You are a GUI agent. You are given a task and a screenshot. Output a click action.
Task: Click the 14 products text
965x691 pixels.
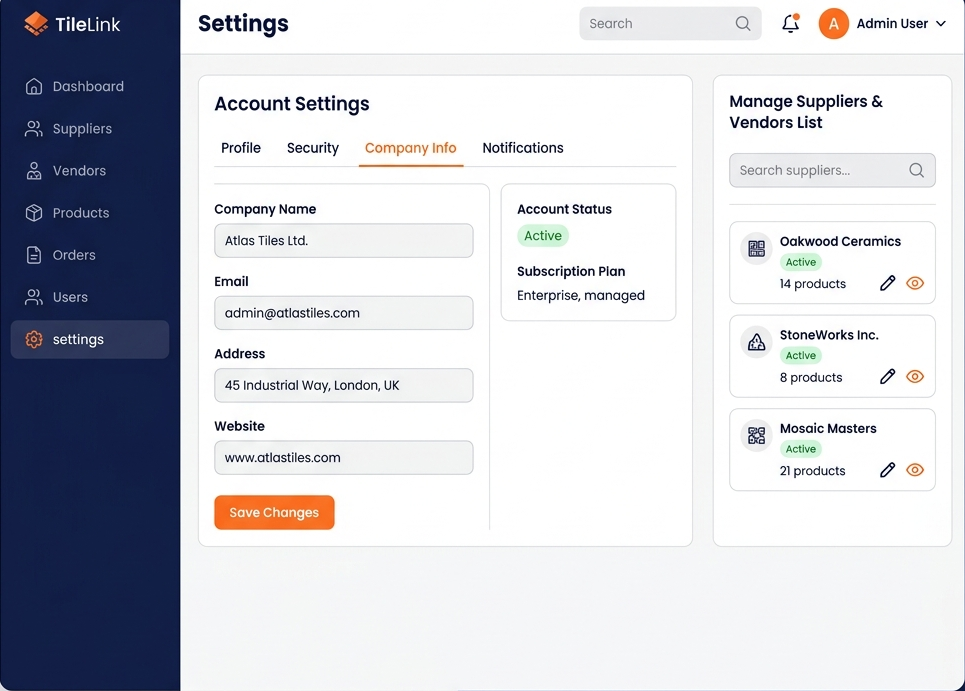pyautogui.click(x=812, y=284)
